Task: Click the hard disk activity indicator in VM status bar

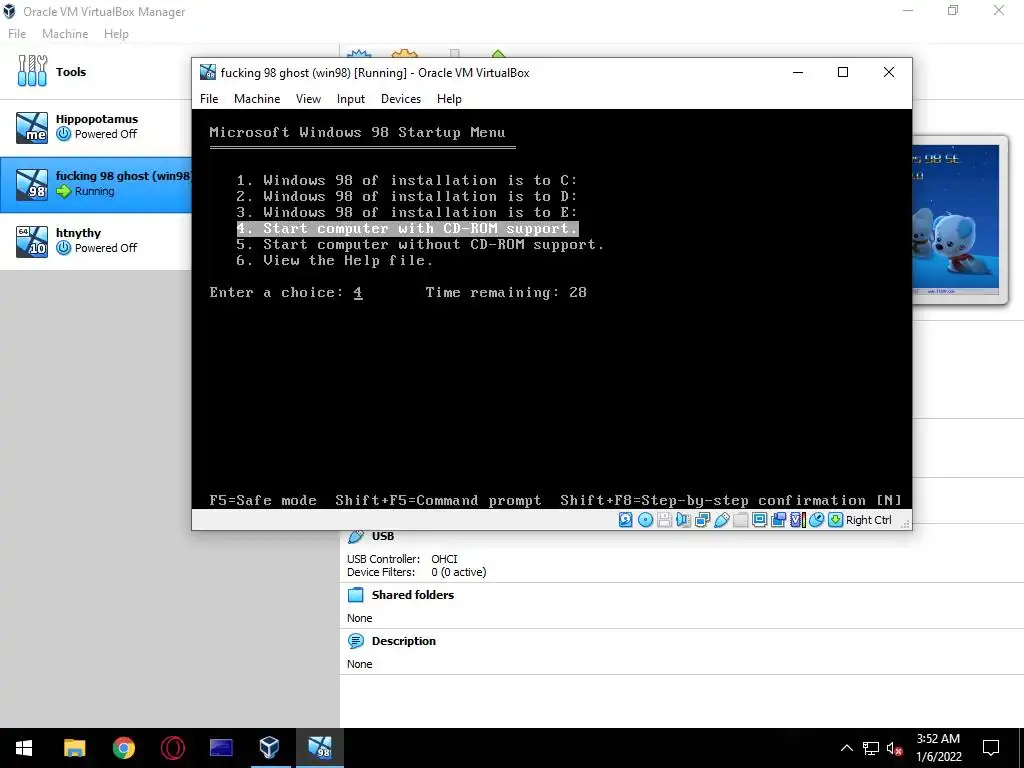Action: pos(626,520)
